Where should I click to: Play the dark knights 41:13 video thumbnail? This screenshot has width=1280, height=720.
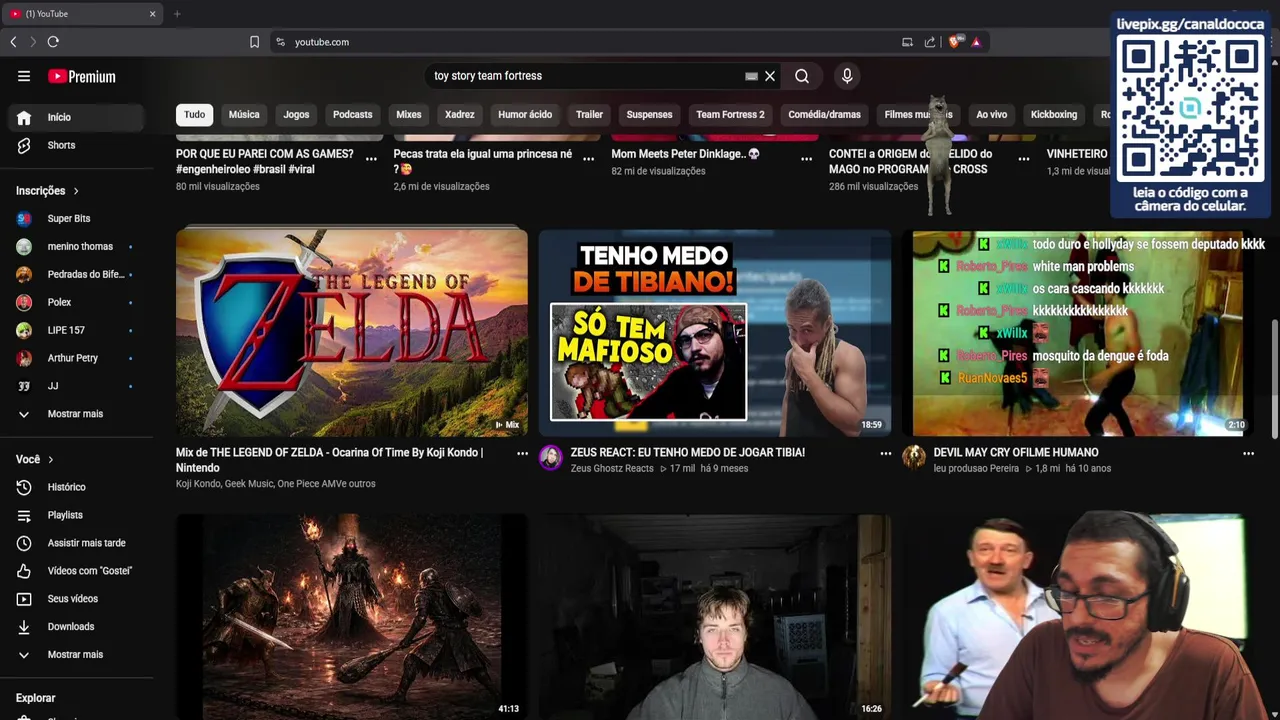352,617
